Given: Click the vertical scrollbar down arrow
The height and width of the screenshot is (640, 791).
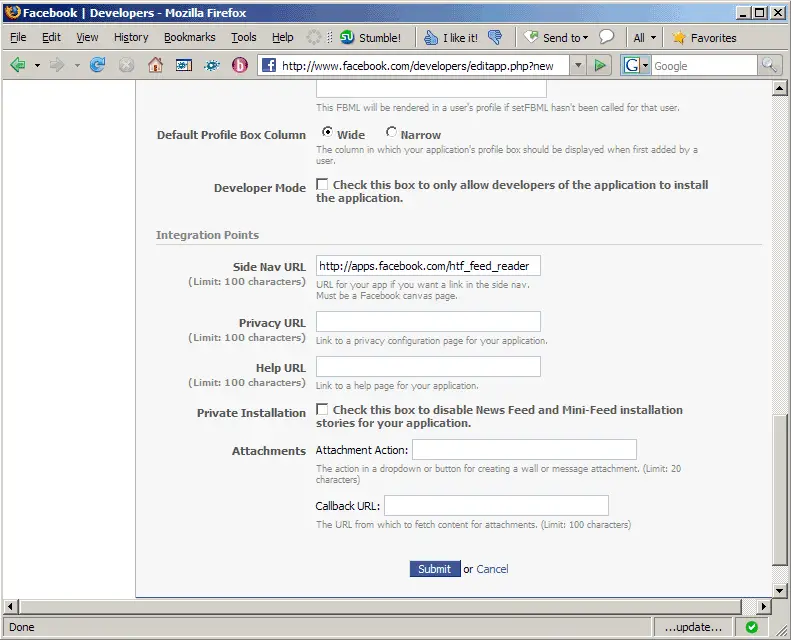Looking at the screenshot, I should point(779,591).
